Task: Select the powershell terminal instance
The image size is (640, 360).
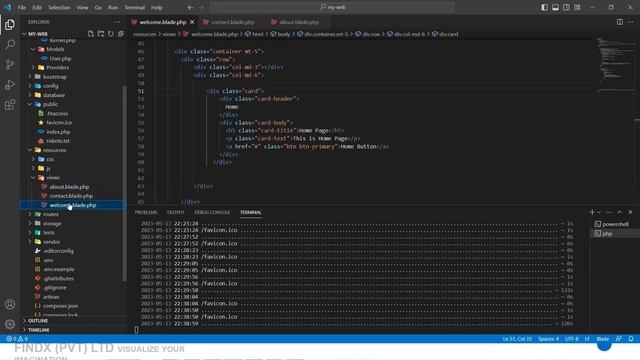Action: [615, 224]
